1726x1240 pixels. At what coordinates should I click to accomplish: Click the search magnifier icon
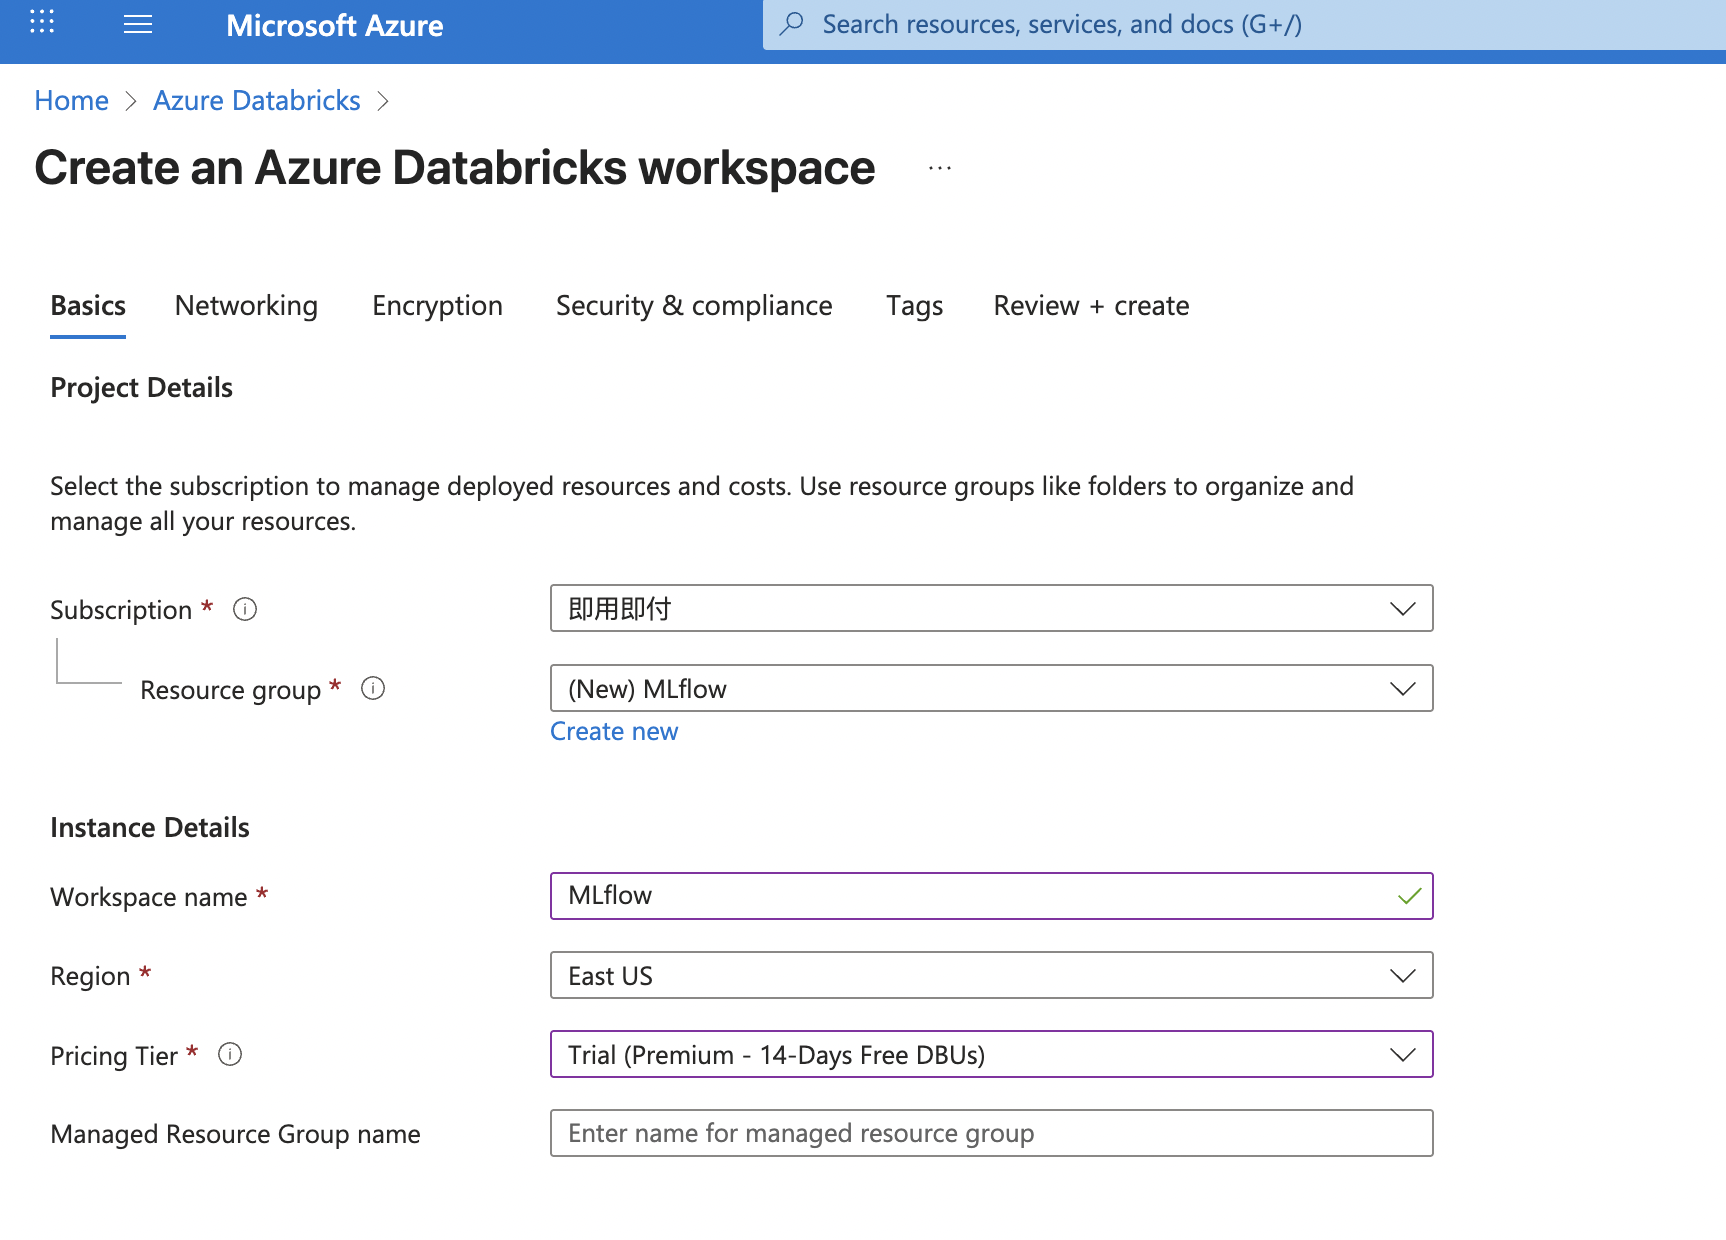[792, 24]
